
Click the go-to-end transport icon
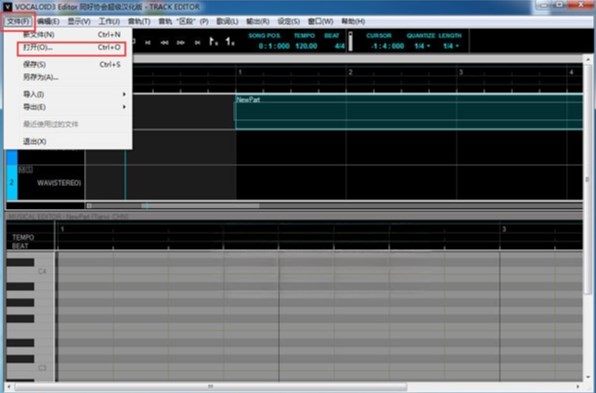click(x=197, y=43)
